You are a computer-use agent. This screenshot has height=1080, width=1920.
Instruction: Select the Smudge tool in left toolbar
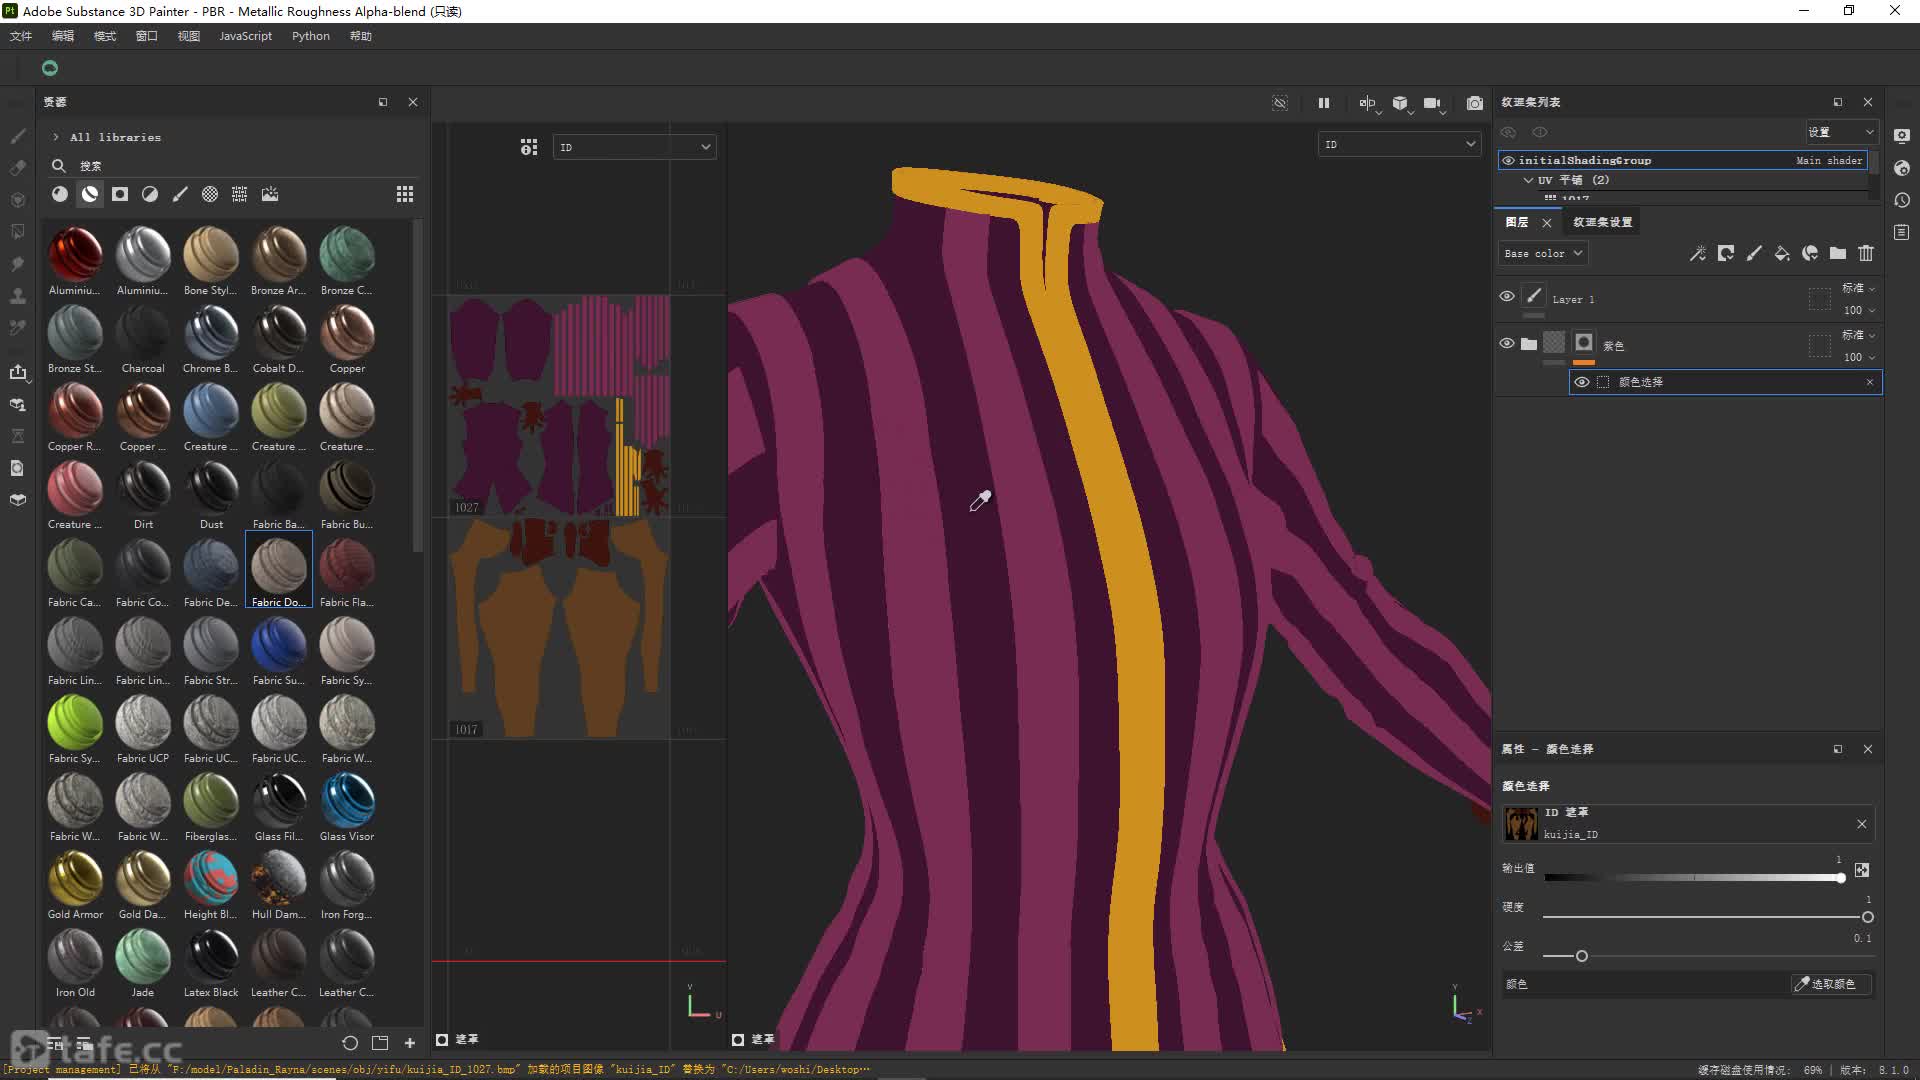point(18,264)
